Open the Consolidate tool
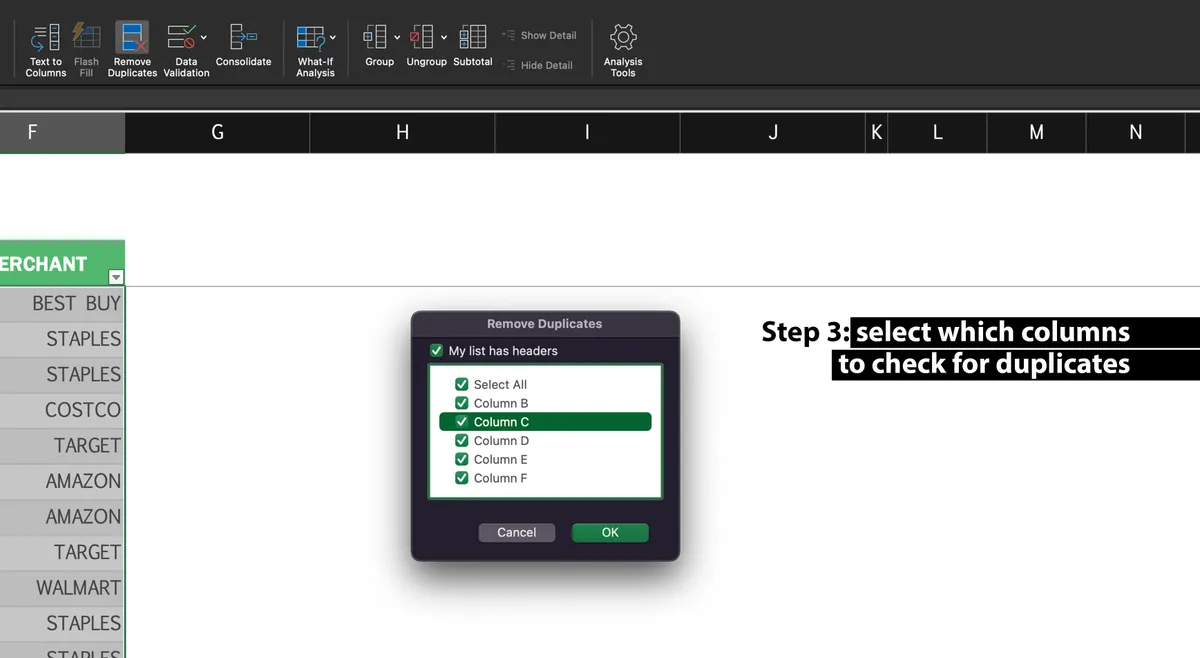1200x658 pixels. (x=244, y=47)
